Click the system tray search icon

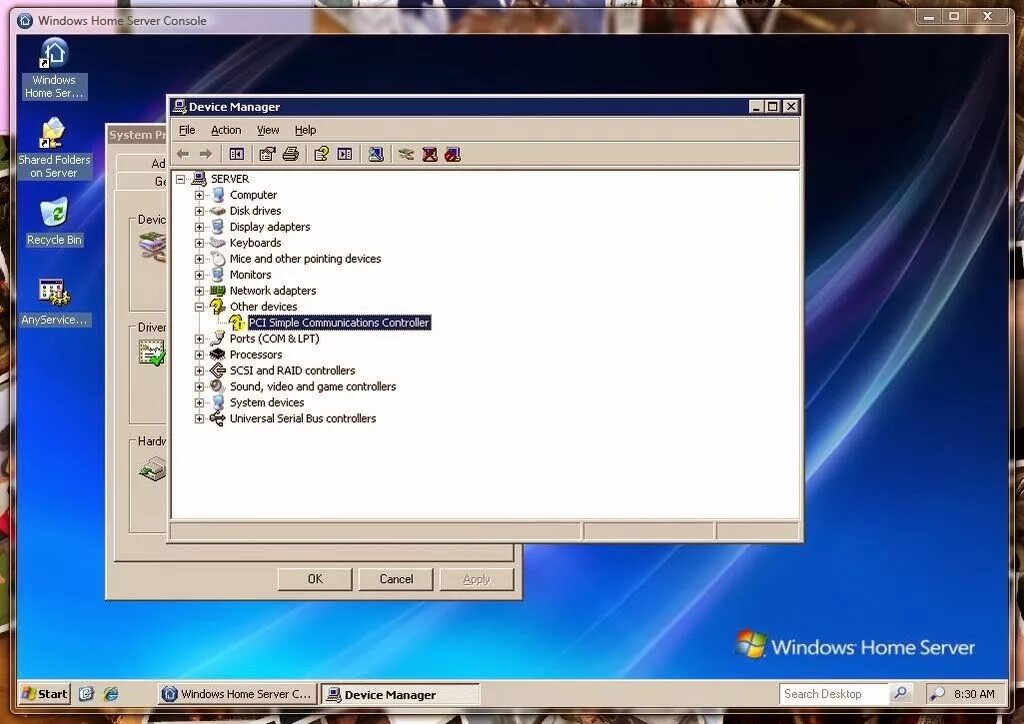(936, 694)
